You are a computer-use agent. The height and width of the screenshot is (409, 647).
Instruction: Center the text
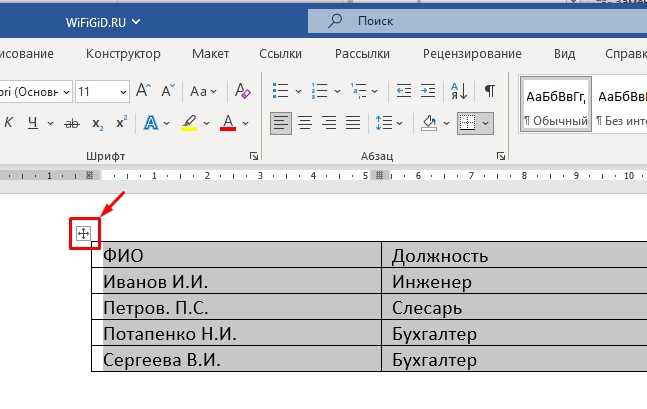[x=305, y=123]
